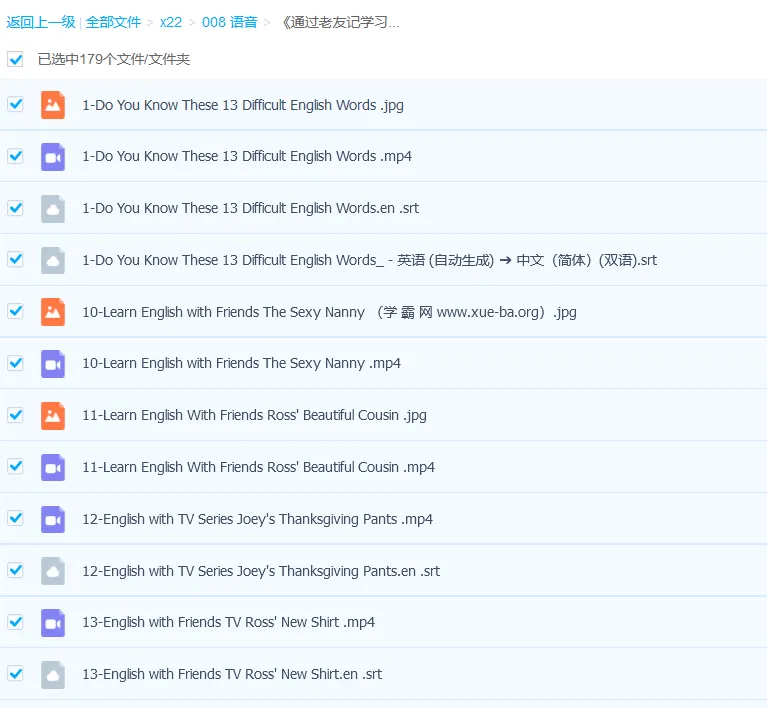767x708 pixels.
Task: Go back via 返回上一级 link
Action: click(x=41, y=22)
